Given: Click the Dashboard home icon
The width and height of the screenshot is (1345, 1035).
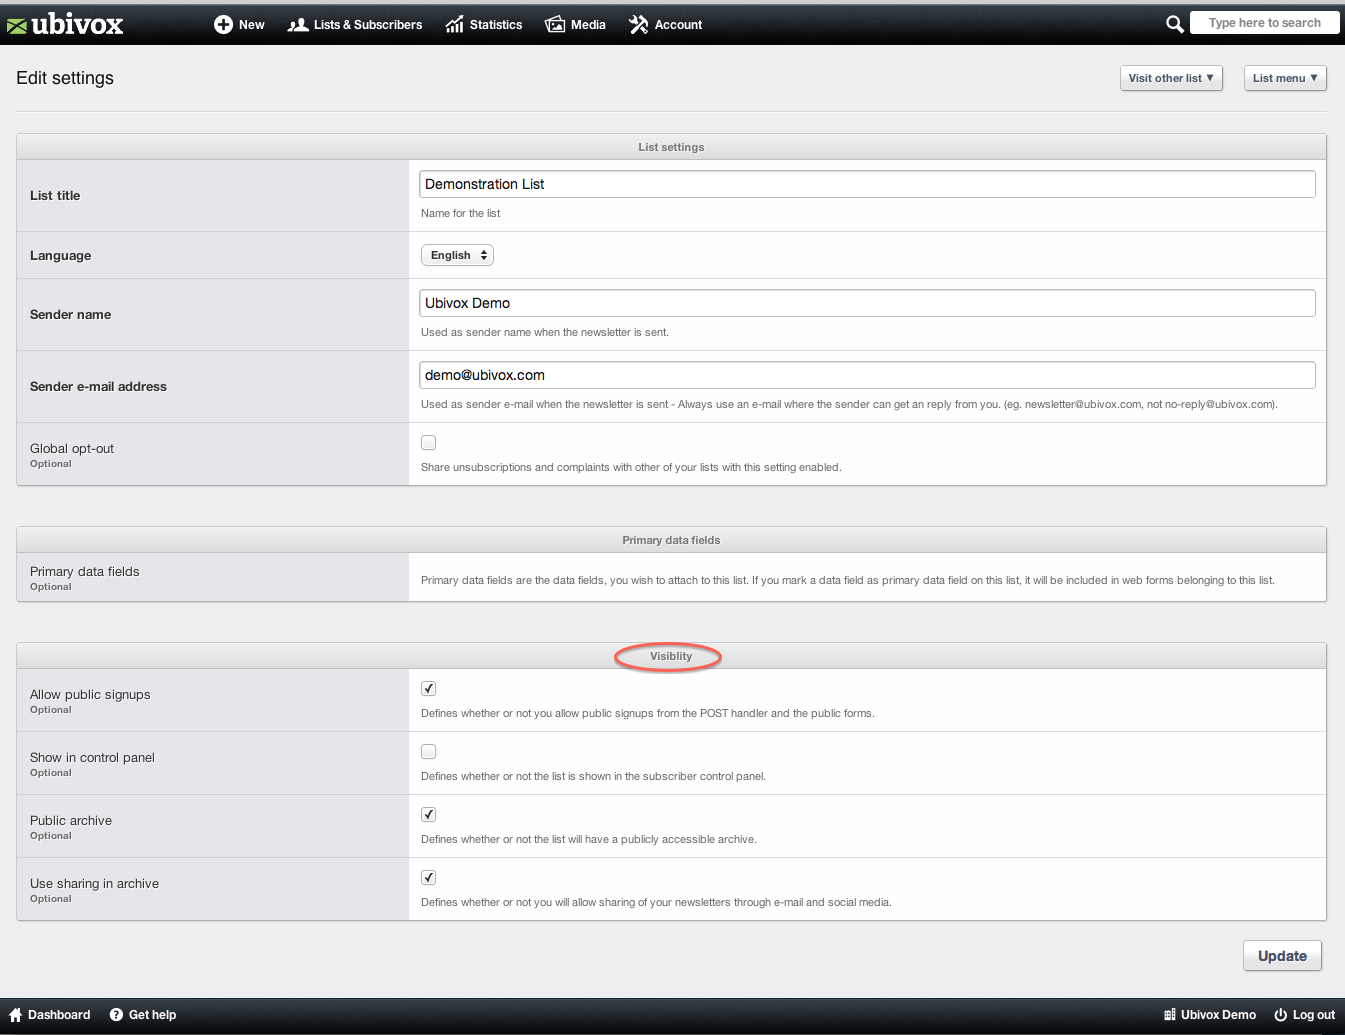Looking at the screenshot, I should (15, 1015).
